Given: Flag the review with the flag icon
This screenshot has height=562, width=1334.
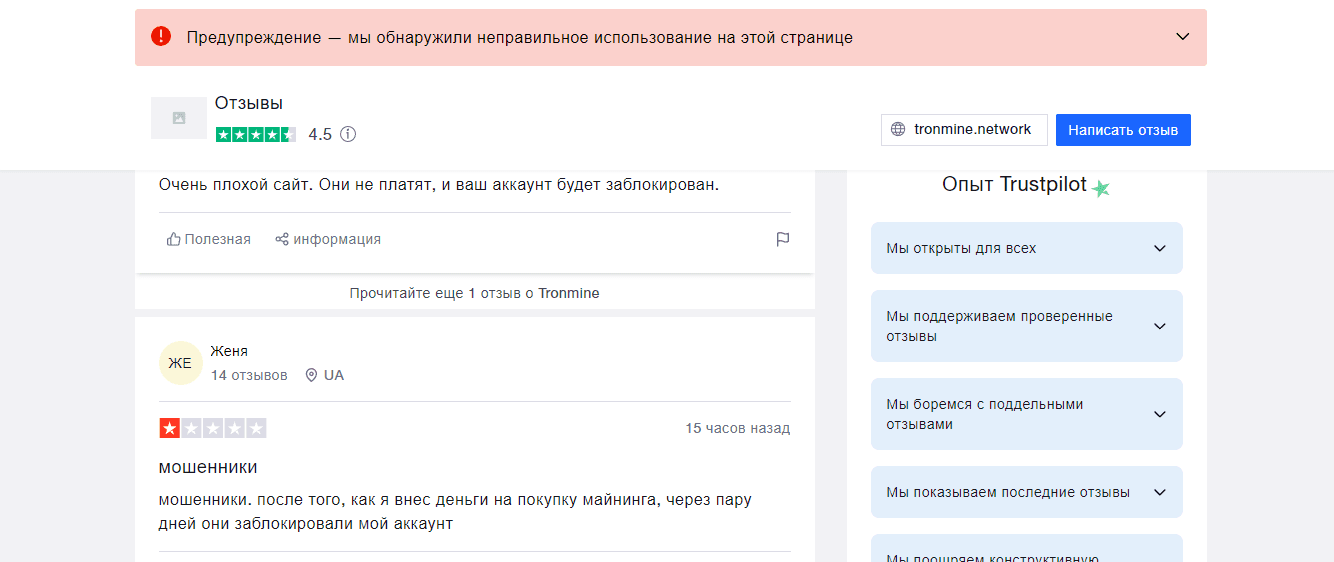Looking at the screenshot, I should 783,239.
